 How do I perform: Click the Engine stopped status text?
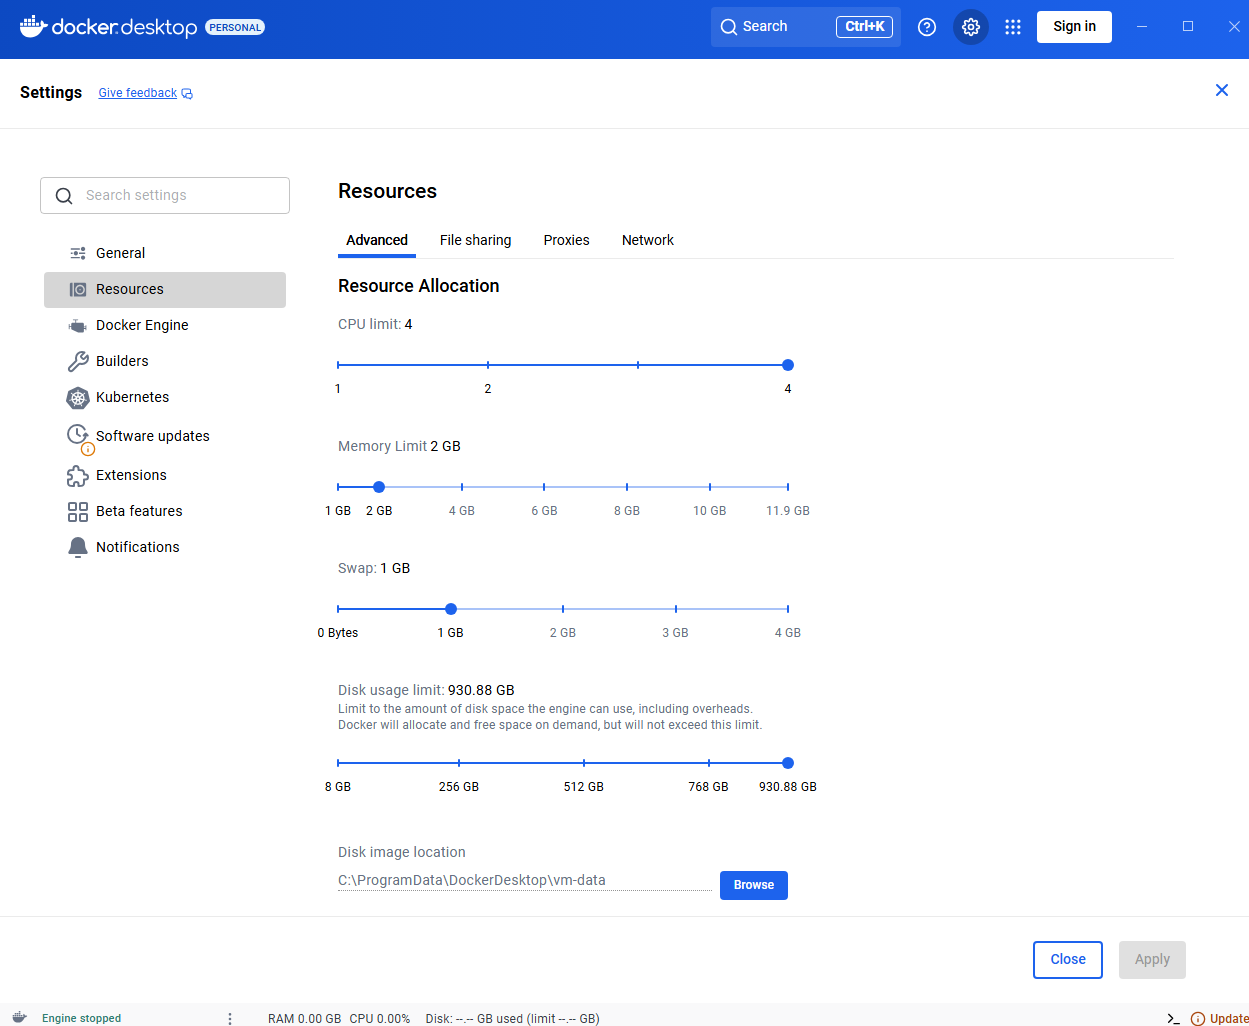(81, 1018)
